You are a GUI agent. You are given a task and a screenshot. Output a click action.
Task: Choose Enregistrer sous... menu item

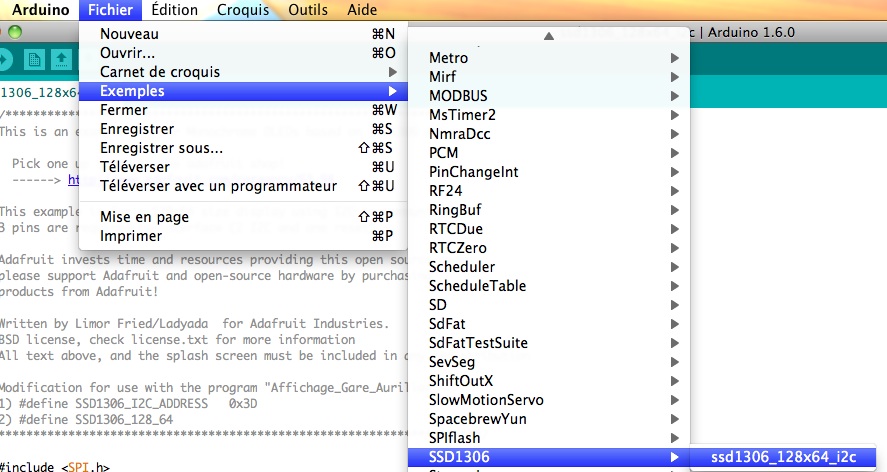click(x=243, y=148)
